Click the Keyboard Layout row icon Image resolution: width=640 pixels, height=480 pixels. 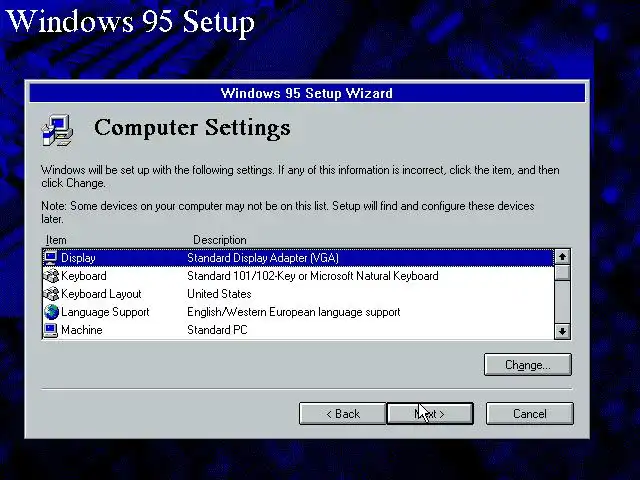[51, 294]
